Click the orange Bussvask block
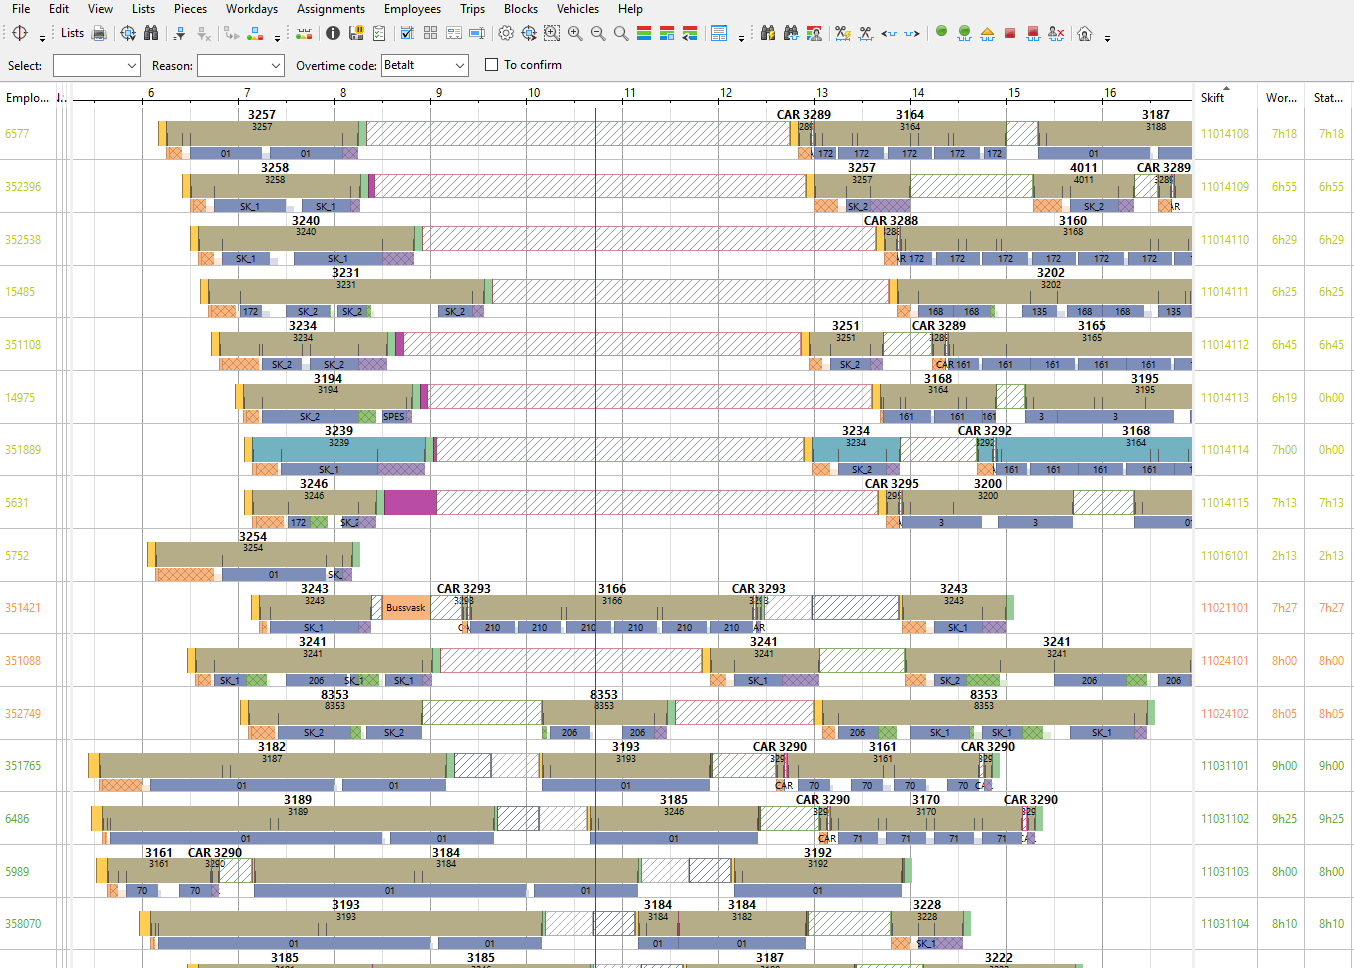1354x968 pixels. tap(406, 607)
